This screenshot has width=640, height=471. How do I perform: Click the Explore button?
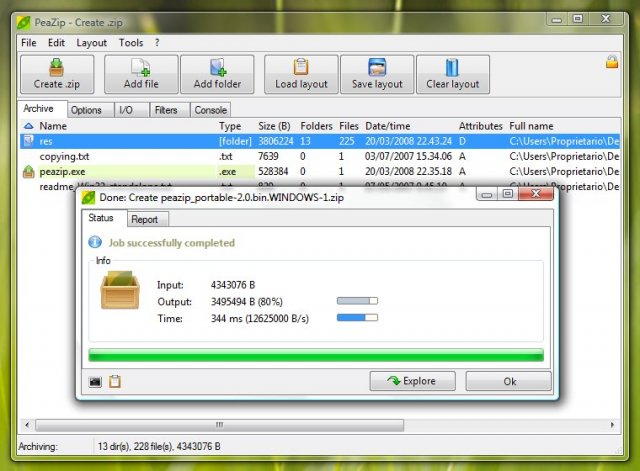412,381
